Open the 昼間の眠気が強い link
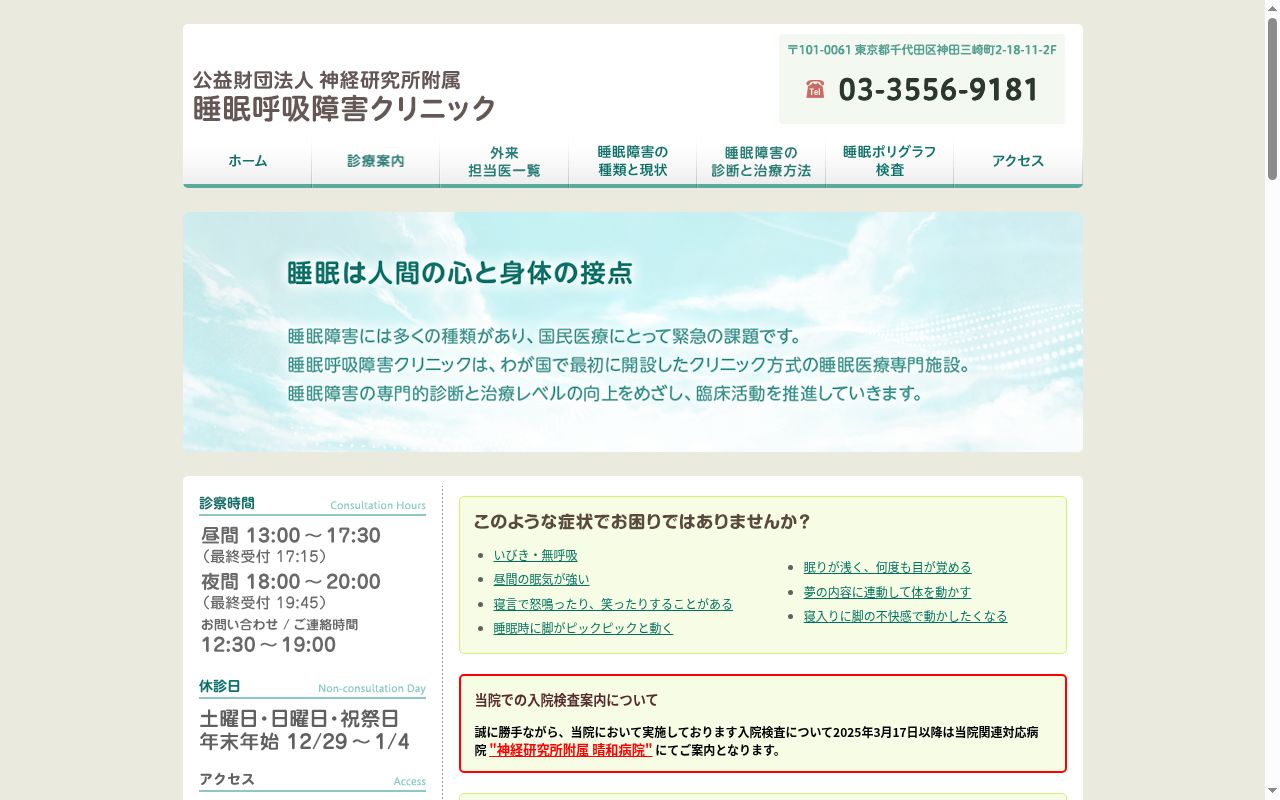Viewport: 1280px width, 800px height. coord(541,579)
